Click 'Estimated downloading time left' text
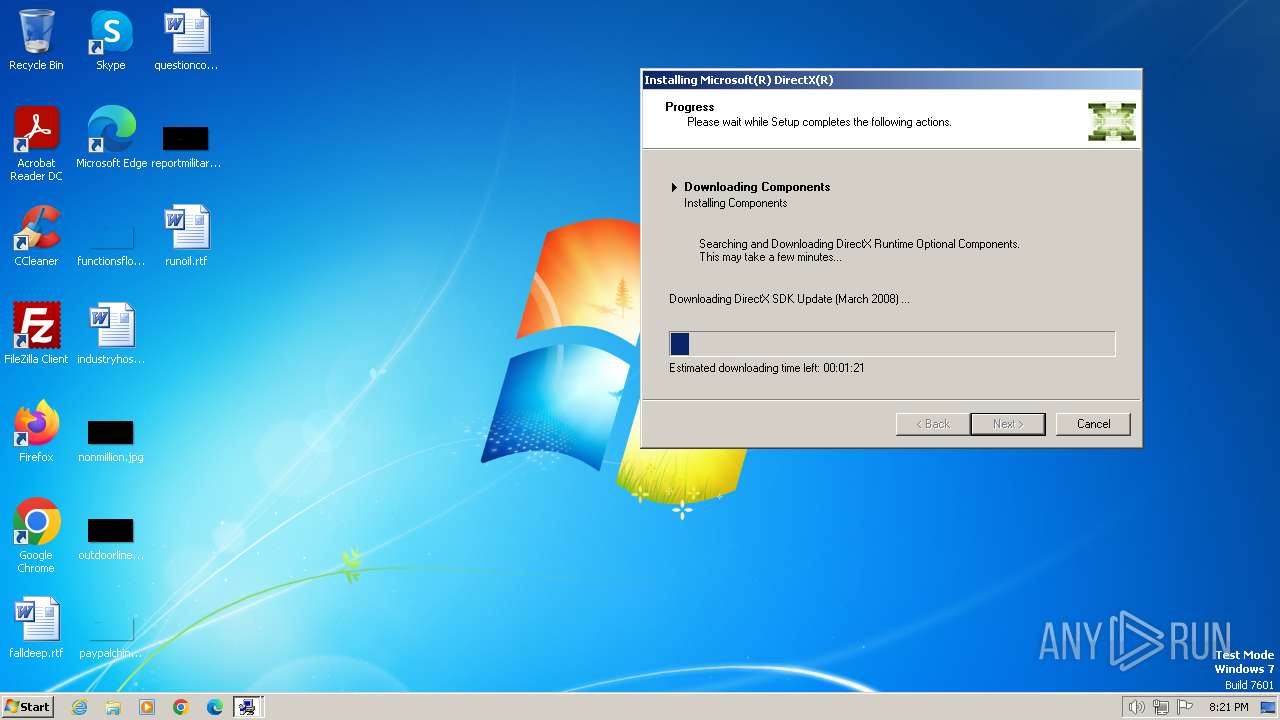This screenshot has height=720, width=1280. (x=767, y=368)
